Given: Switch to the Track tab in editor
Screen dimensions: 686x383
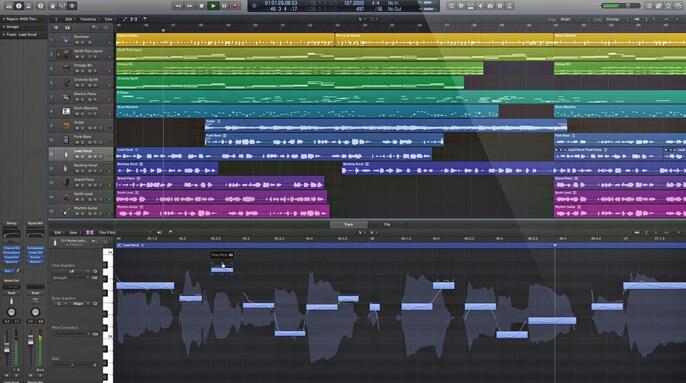Looking at the screenshot, I should (x=349, y=224).
